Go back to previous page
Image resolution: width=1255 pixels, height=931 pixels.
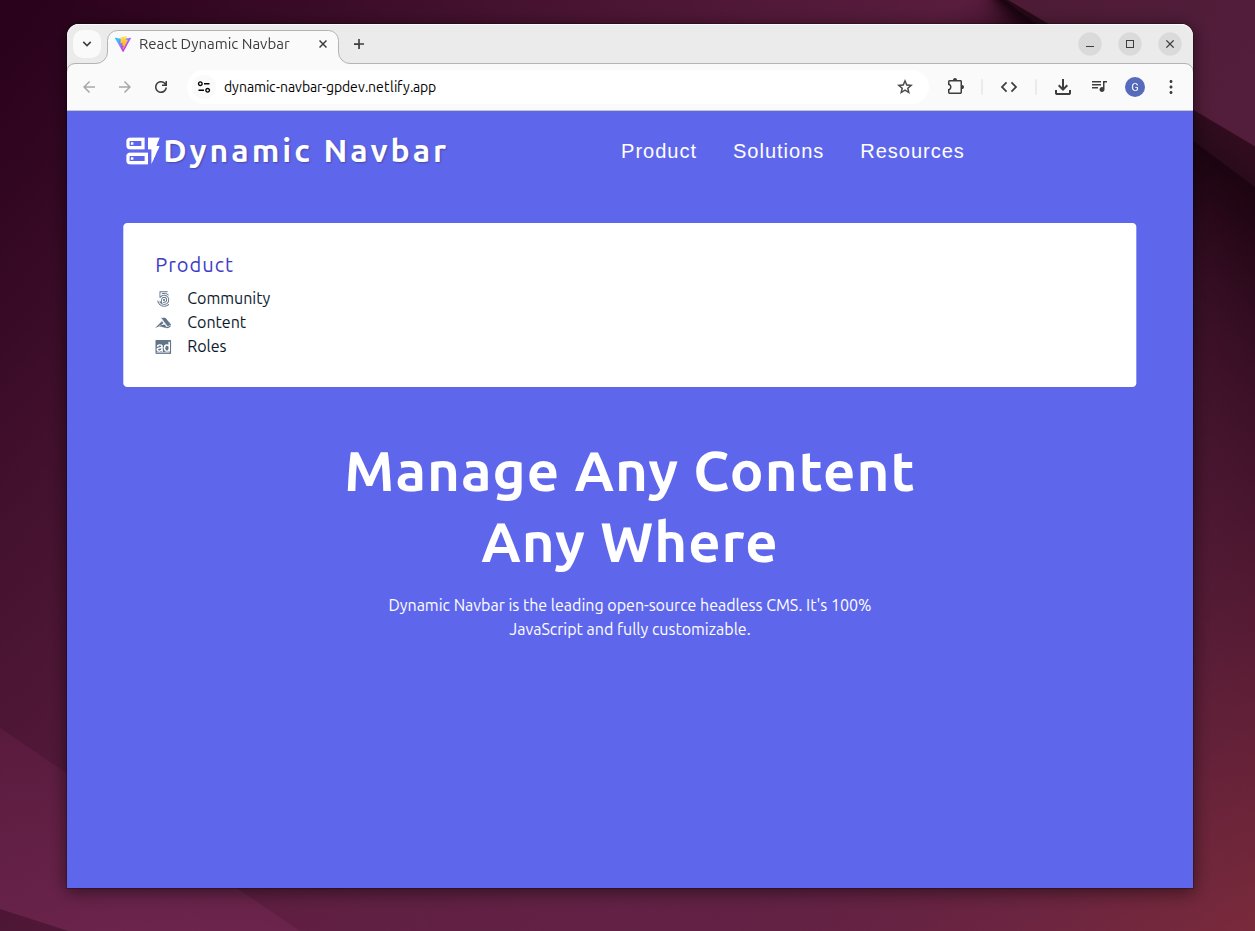pos(89,87)
